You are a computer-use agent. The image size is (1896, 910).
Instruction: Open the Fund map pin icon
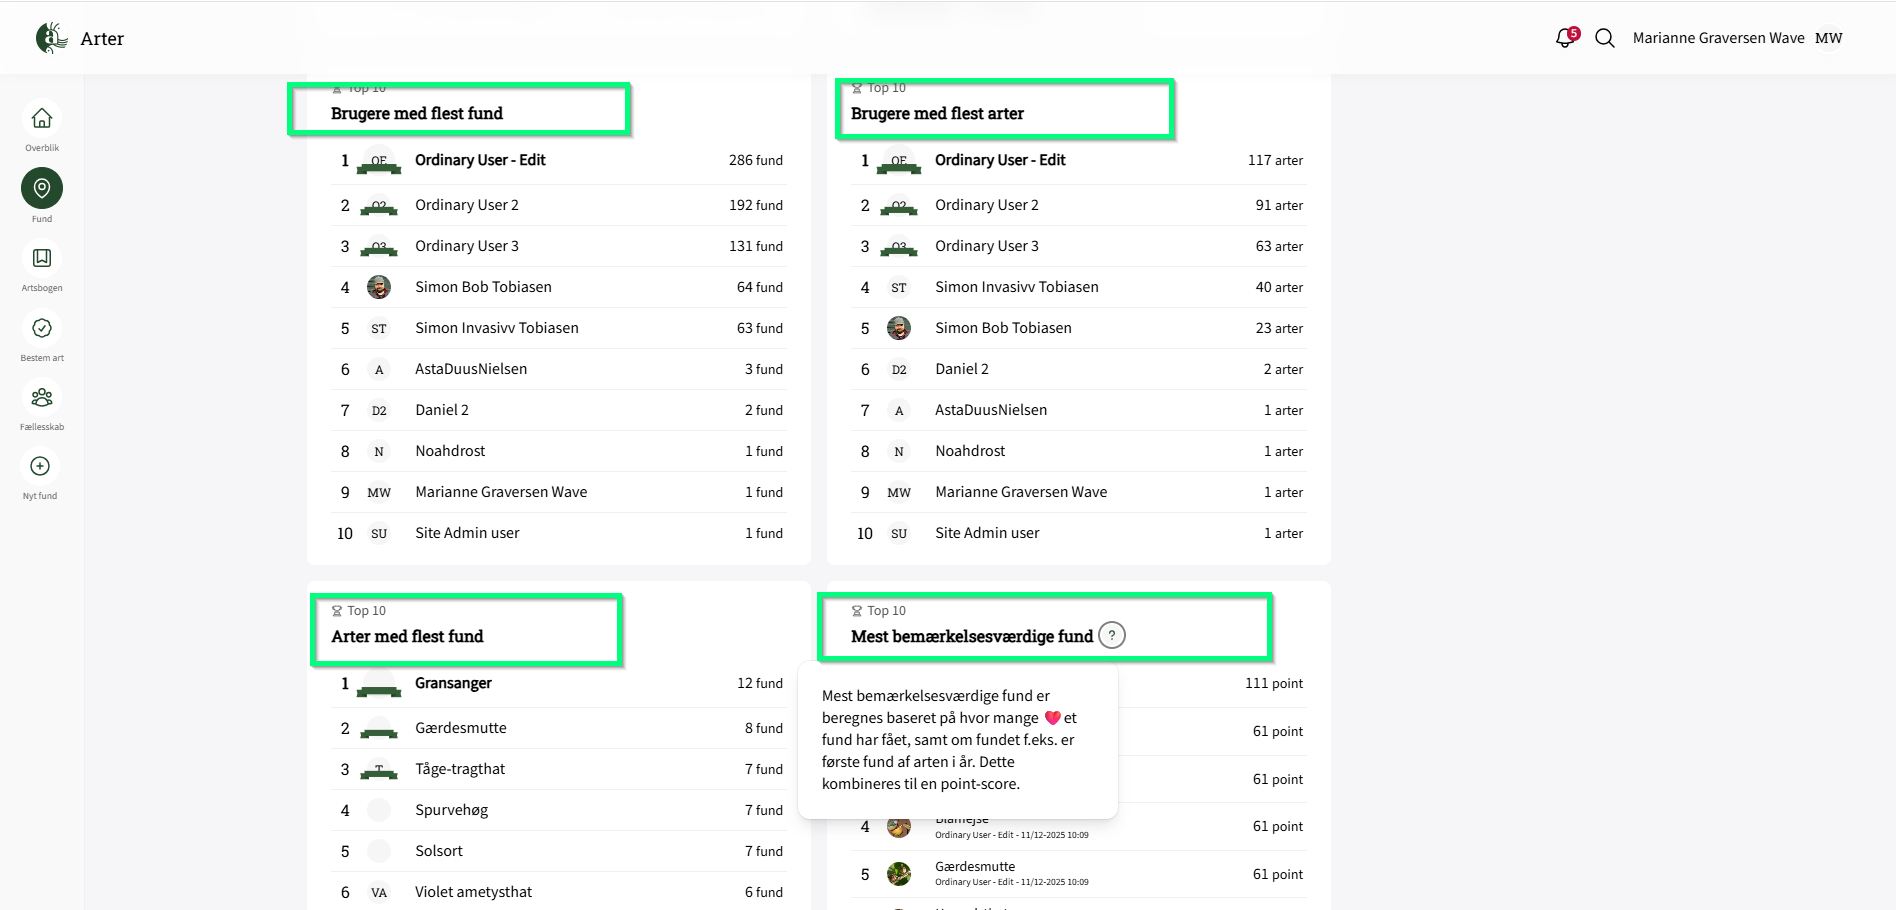(x=42, y=188)
